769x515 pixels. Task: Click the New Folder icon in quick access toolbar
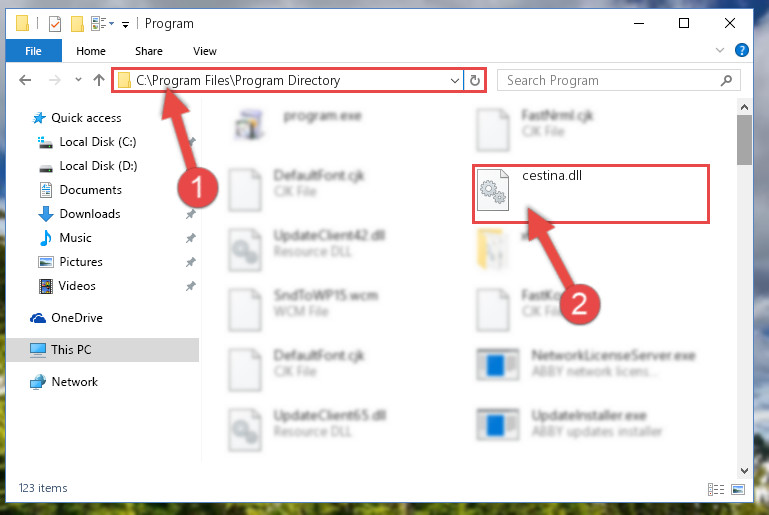(77, 24)
